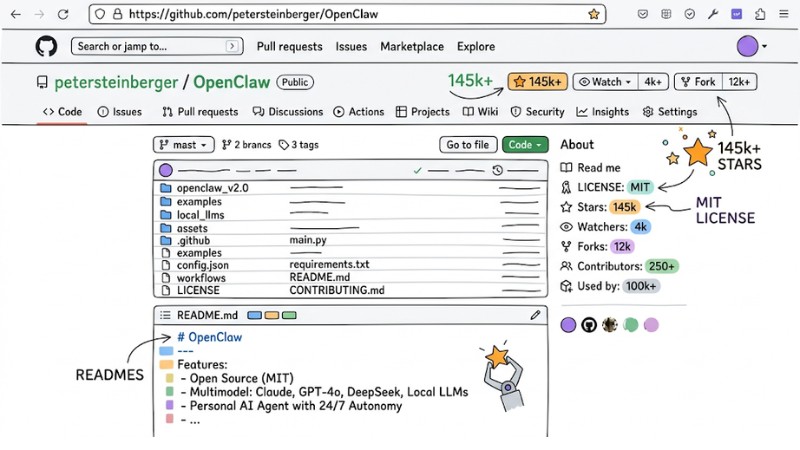The width and height of the screenshot is (800, 450).
Task: Focus the Search or jump to field
Action: [157, 46]
